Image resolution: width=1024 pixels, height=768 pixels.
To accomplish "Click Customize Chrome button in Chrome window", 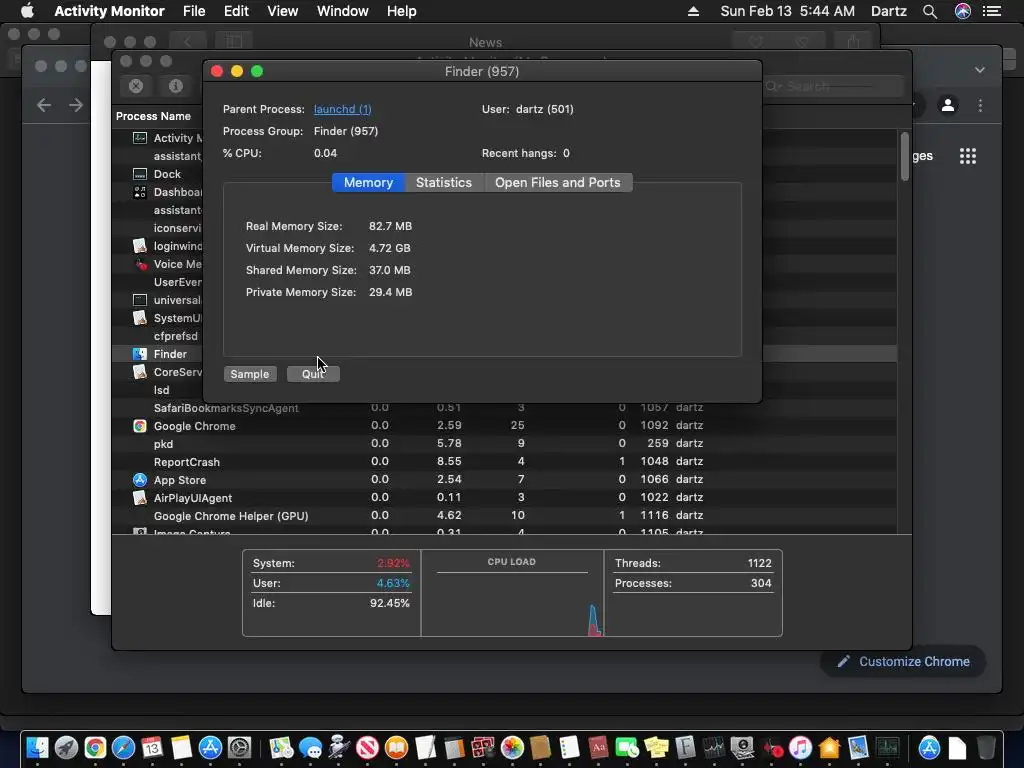I will (903, 662).
